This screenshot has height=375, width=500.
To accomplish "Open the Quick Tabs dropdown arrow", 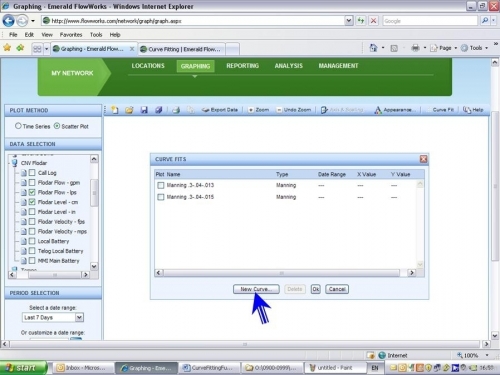I will click(x=46, y=49).
